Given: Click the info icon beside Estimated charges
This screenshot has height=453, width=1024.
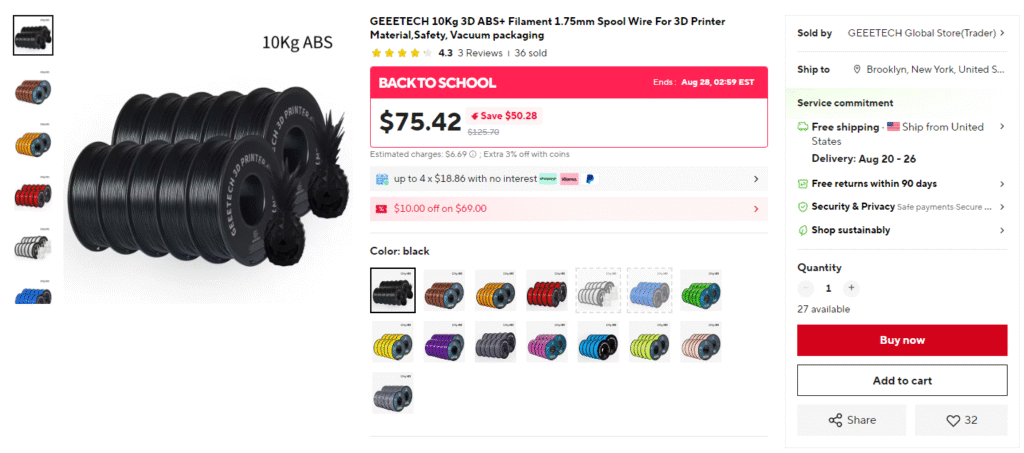Looking at the screenshot, I should coord(473,155).
